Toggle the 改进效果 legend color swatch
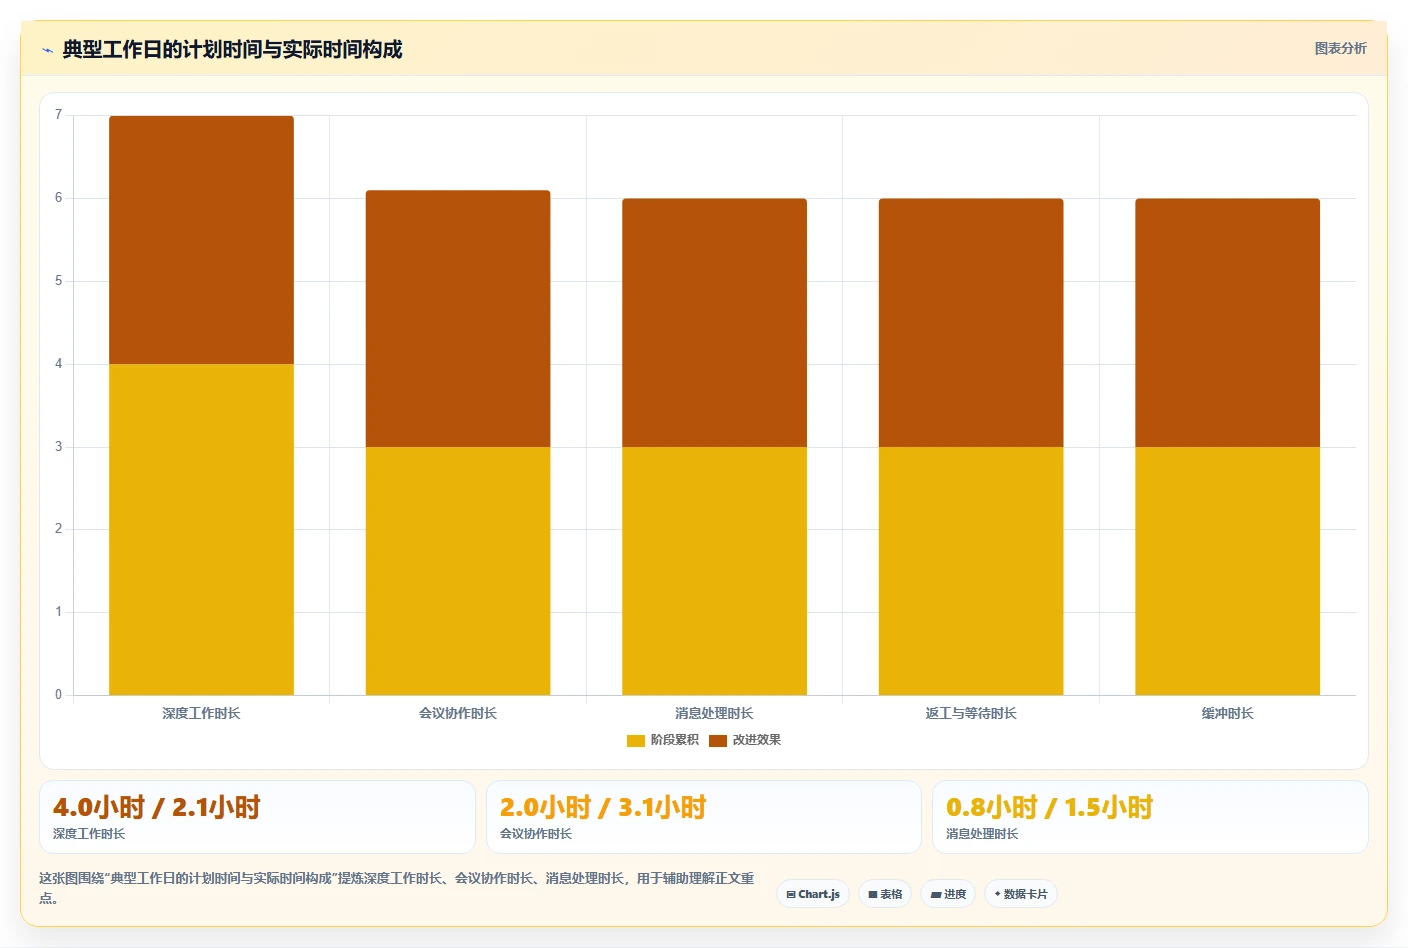 tap(718, 740)
